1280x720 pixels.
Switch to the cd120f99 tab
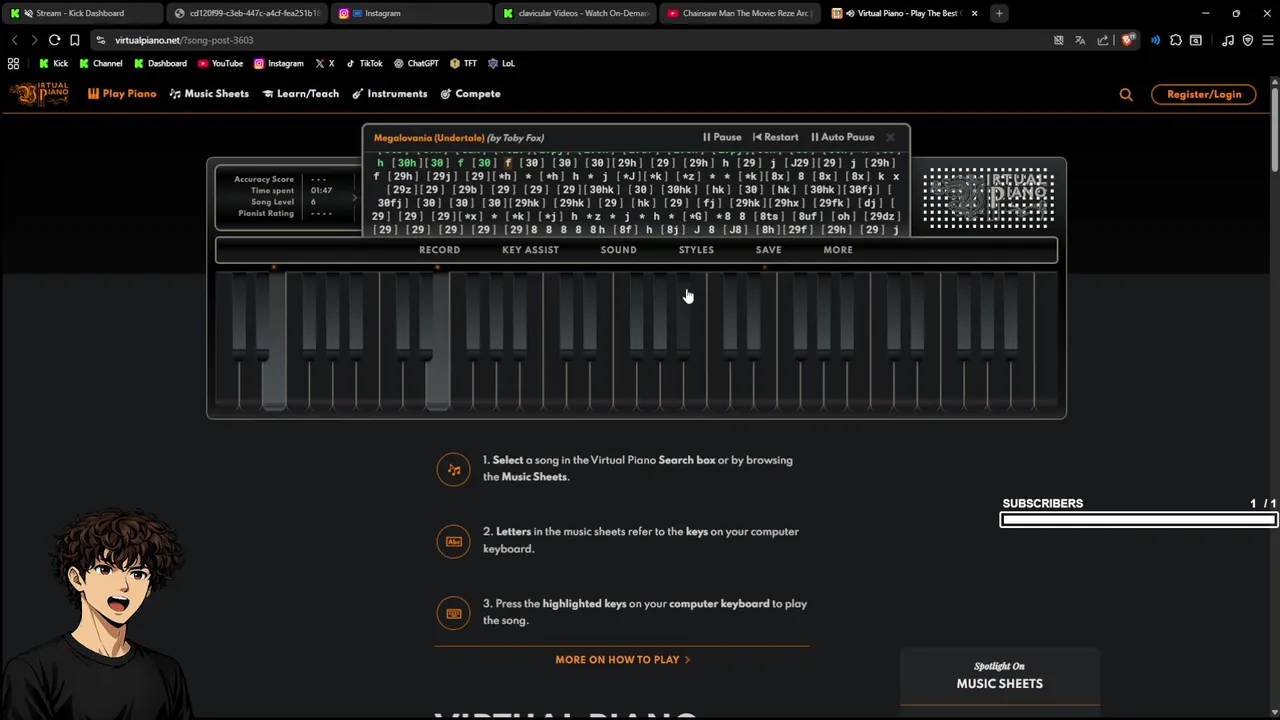(246, 13)
